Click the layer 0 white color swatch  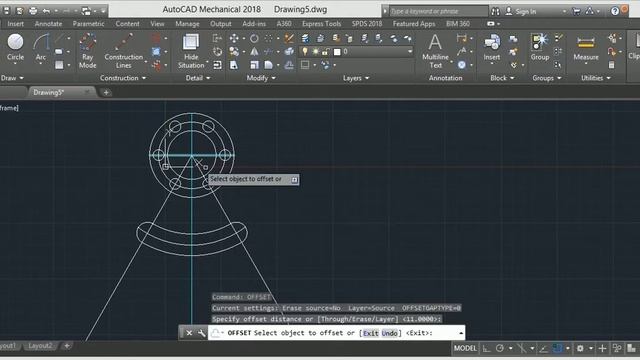coord(337,52)
